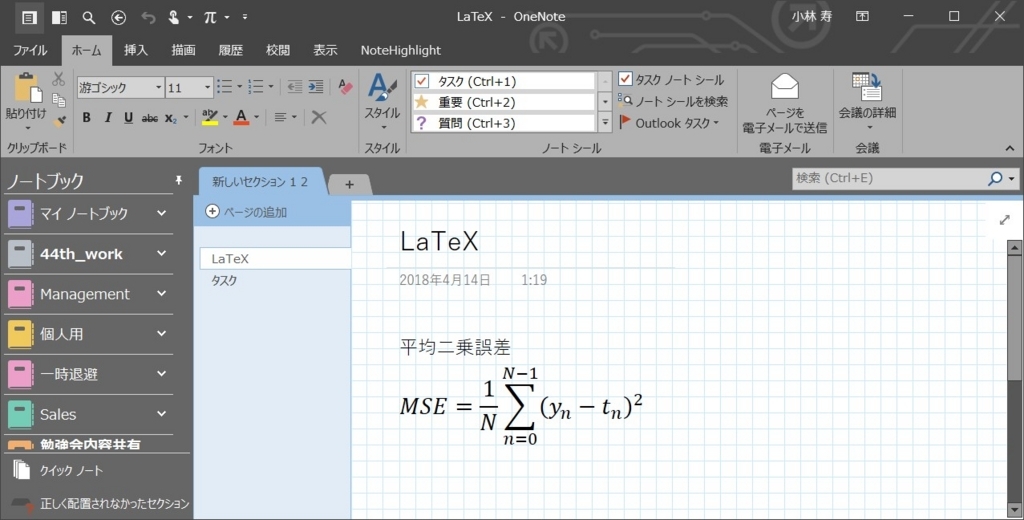Click the bulleted list icon

[225, 87]
